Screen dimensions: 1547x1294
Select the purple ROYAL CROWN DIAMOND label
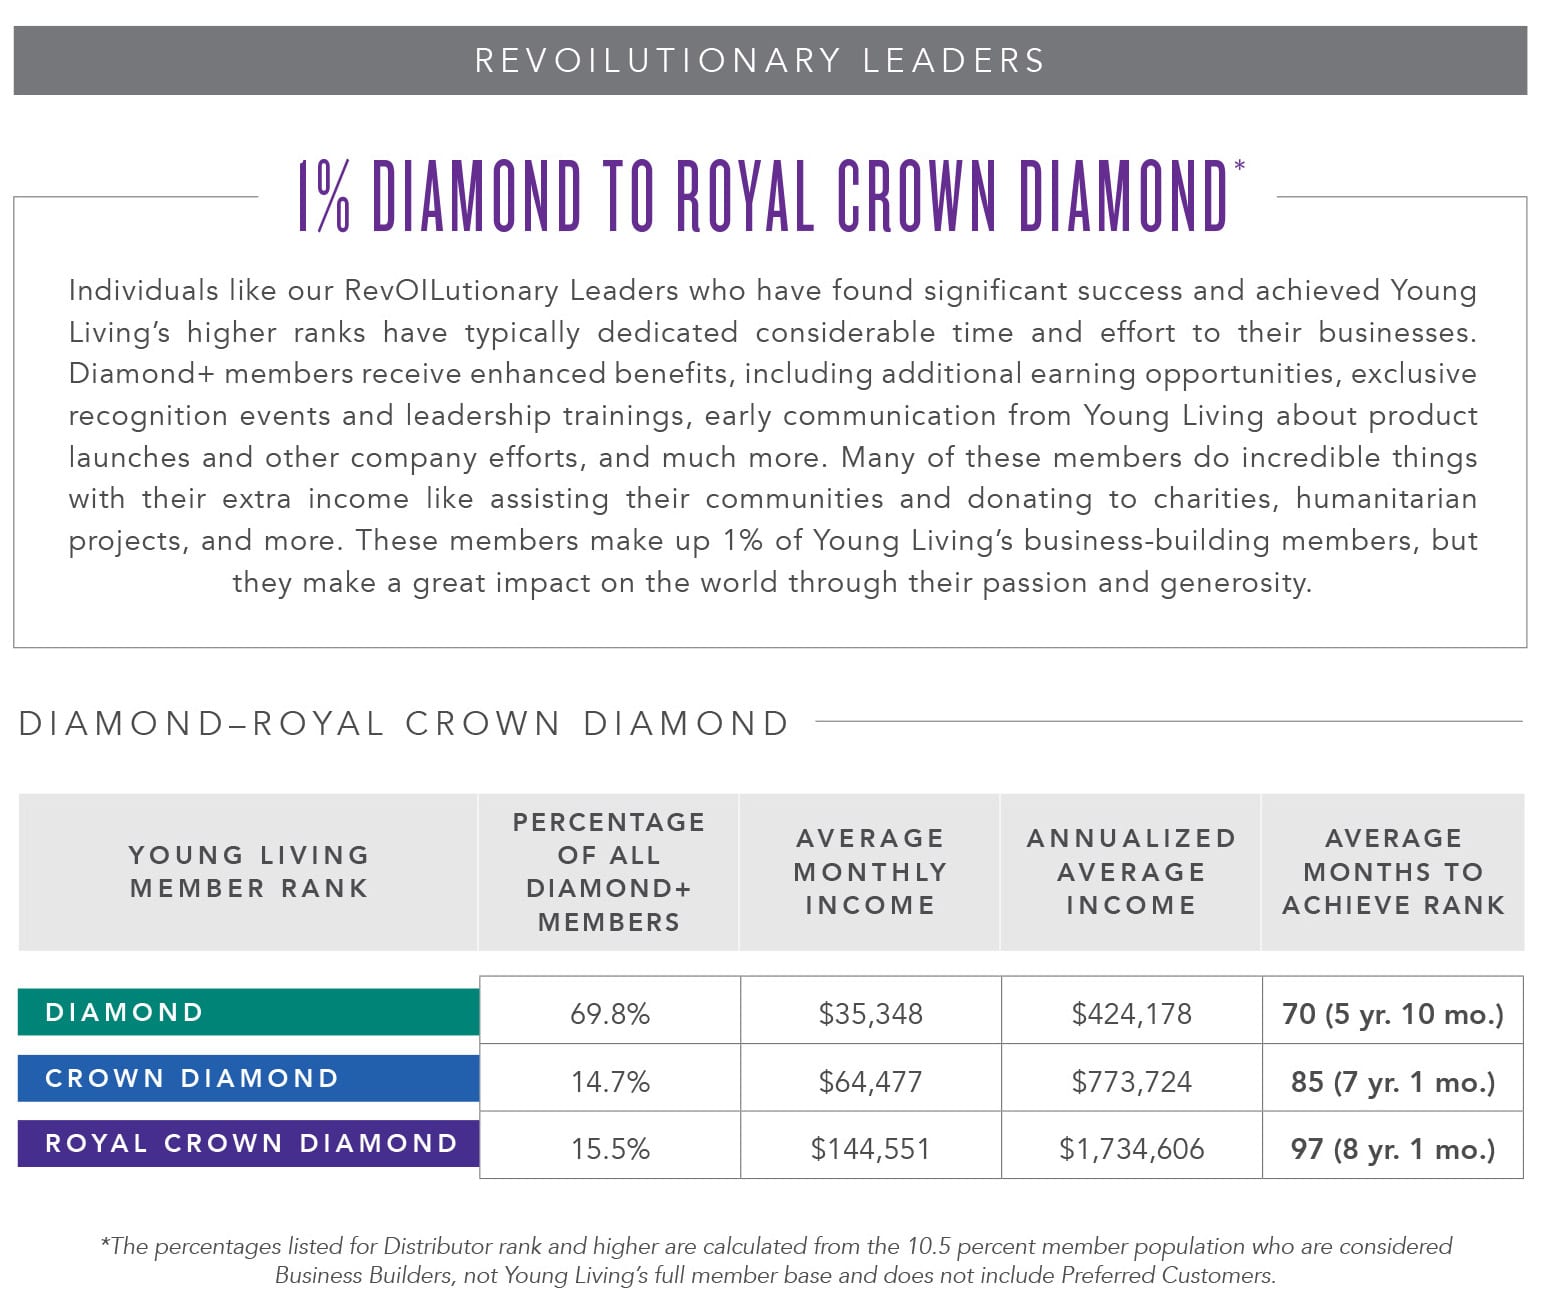[248, 1143]
